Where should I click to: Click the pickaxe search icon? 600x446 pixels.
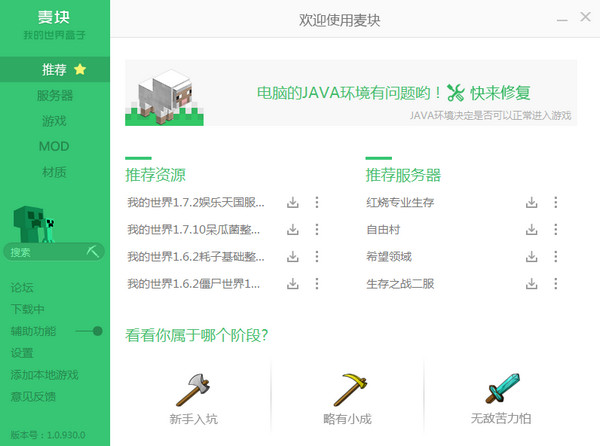pyautogui.click(x=93, y=252)
